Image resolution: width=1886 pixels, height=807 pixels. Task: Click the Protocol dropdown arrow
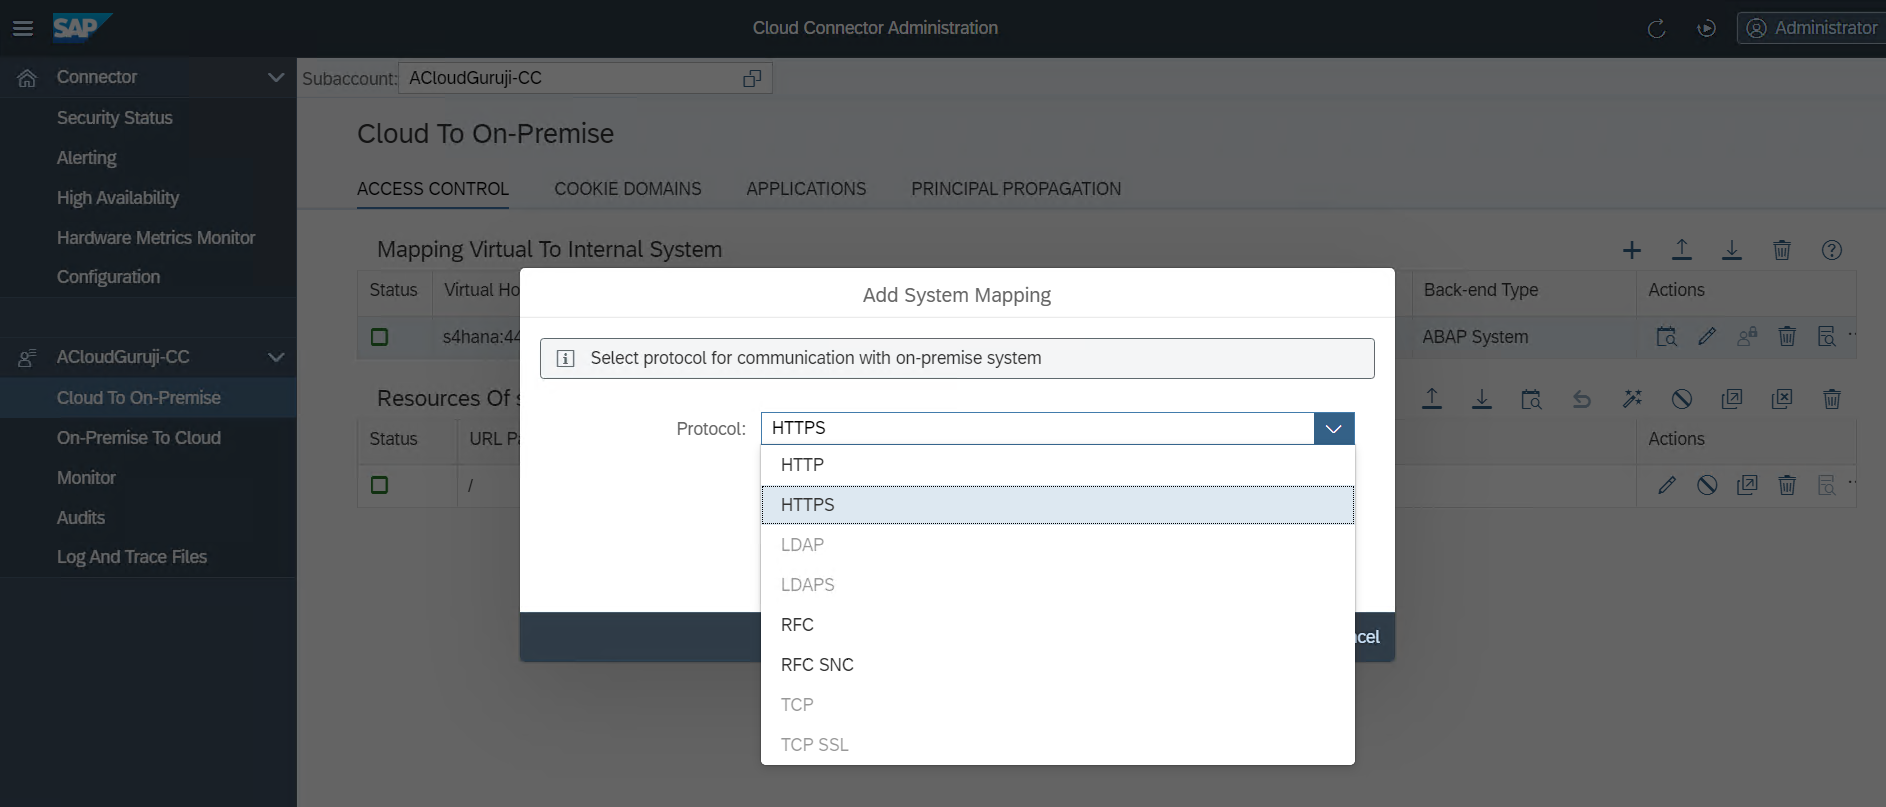pyautogui.click(x=1333, y=428)
